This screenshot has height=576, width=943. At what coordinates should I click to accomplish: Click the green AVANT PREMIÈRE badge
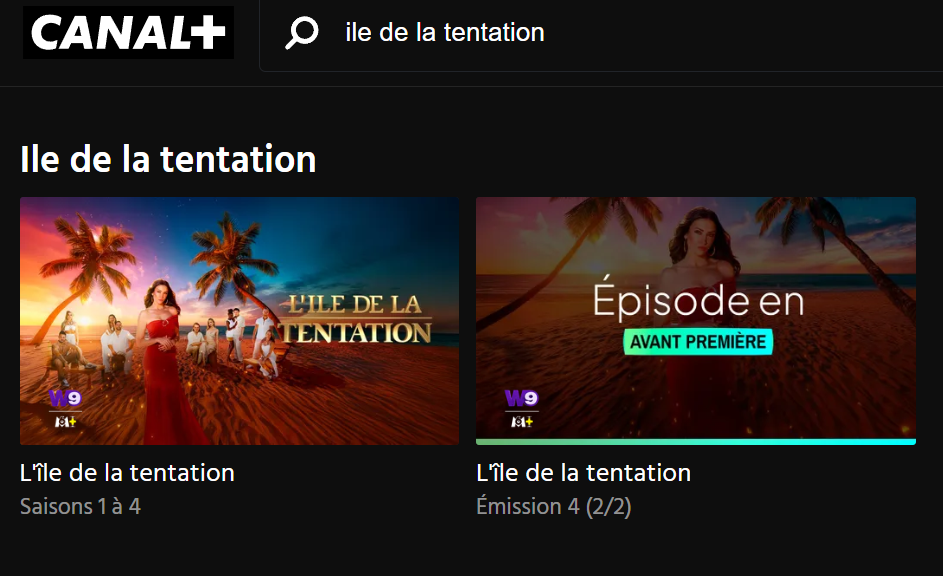pyautogui.click(x=698, y=342)
